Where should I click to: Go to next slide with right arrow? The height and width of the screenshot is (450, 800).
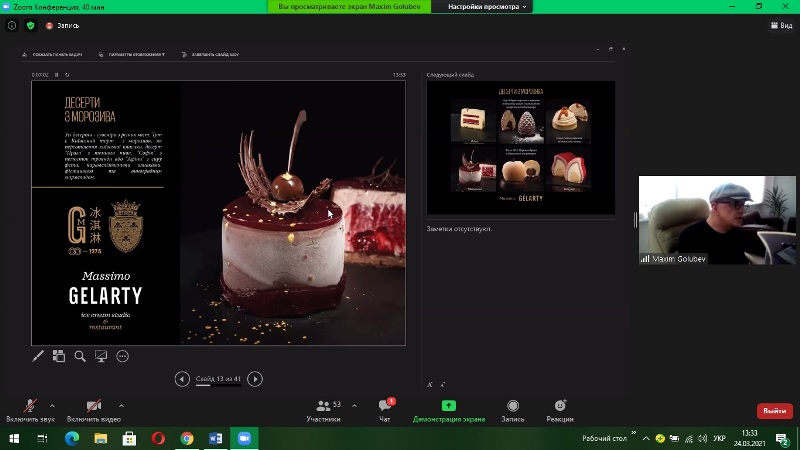(255, 378)
